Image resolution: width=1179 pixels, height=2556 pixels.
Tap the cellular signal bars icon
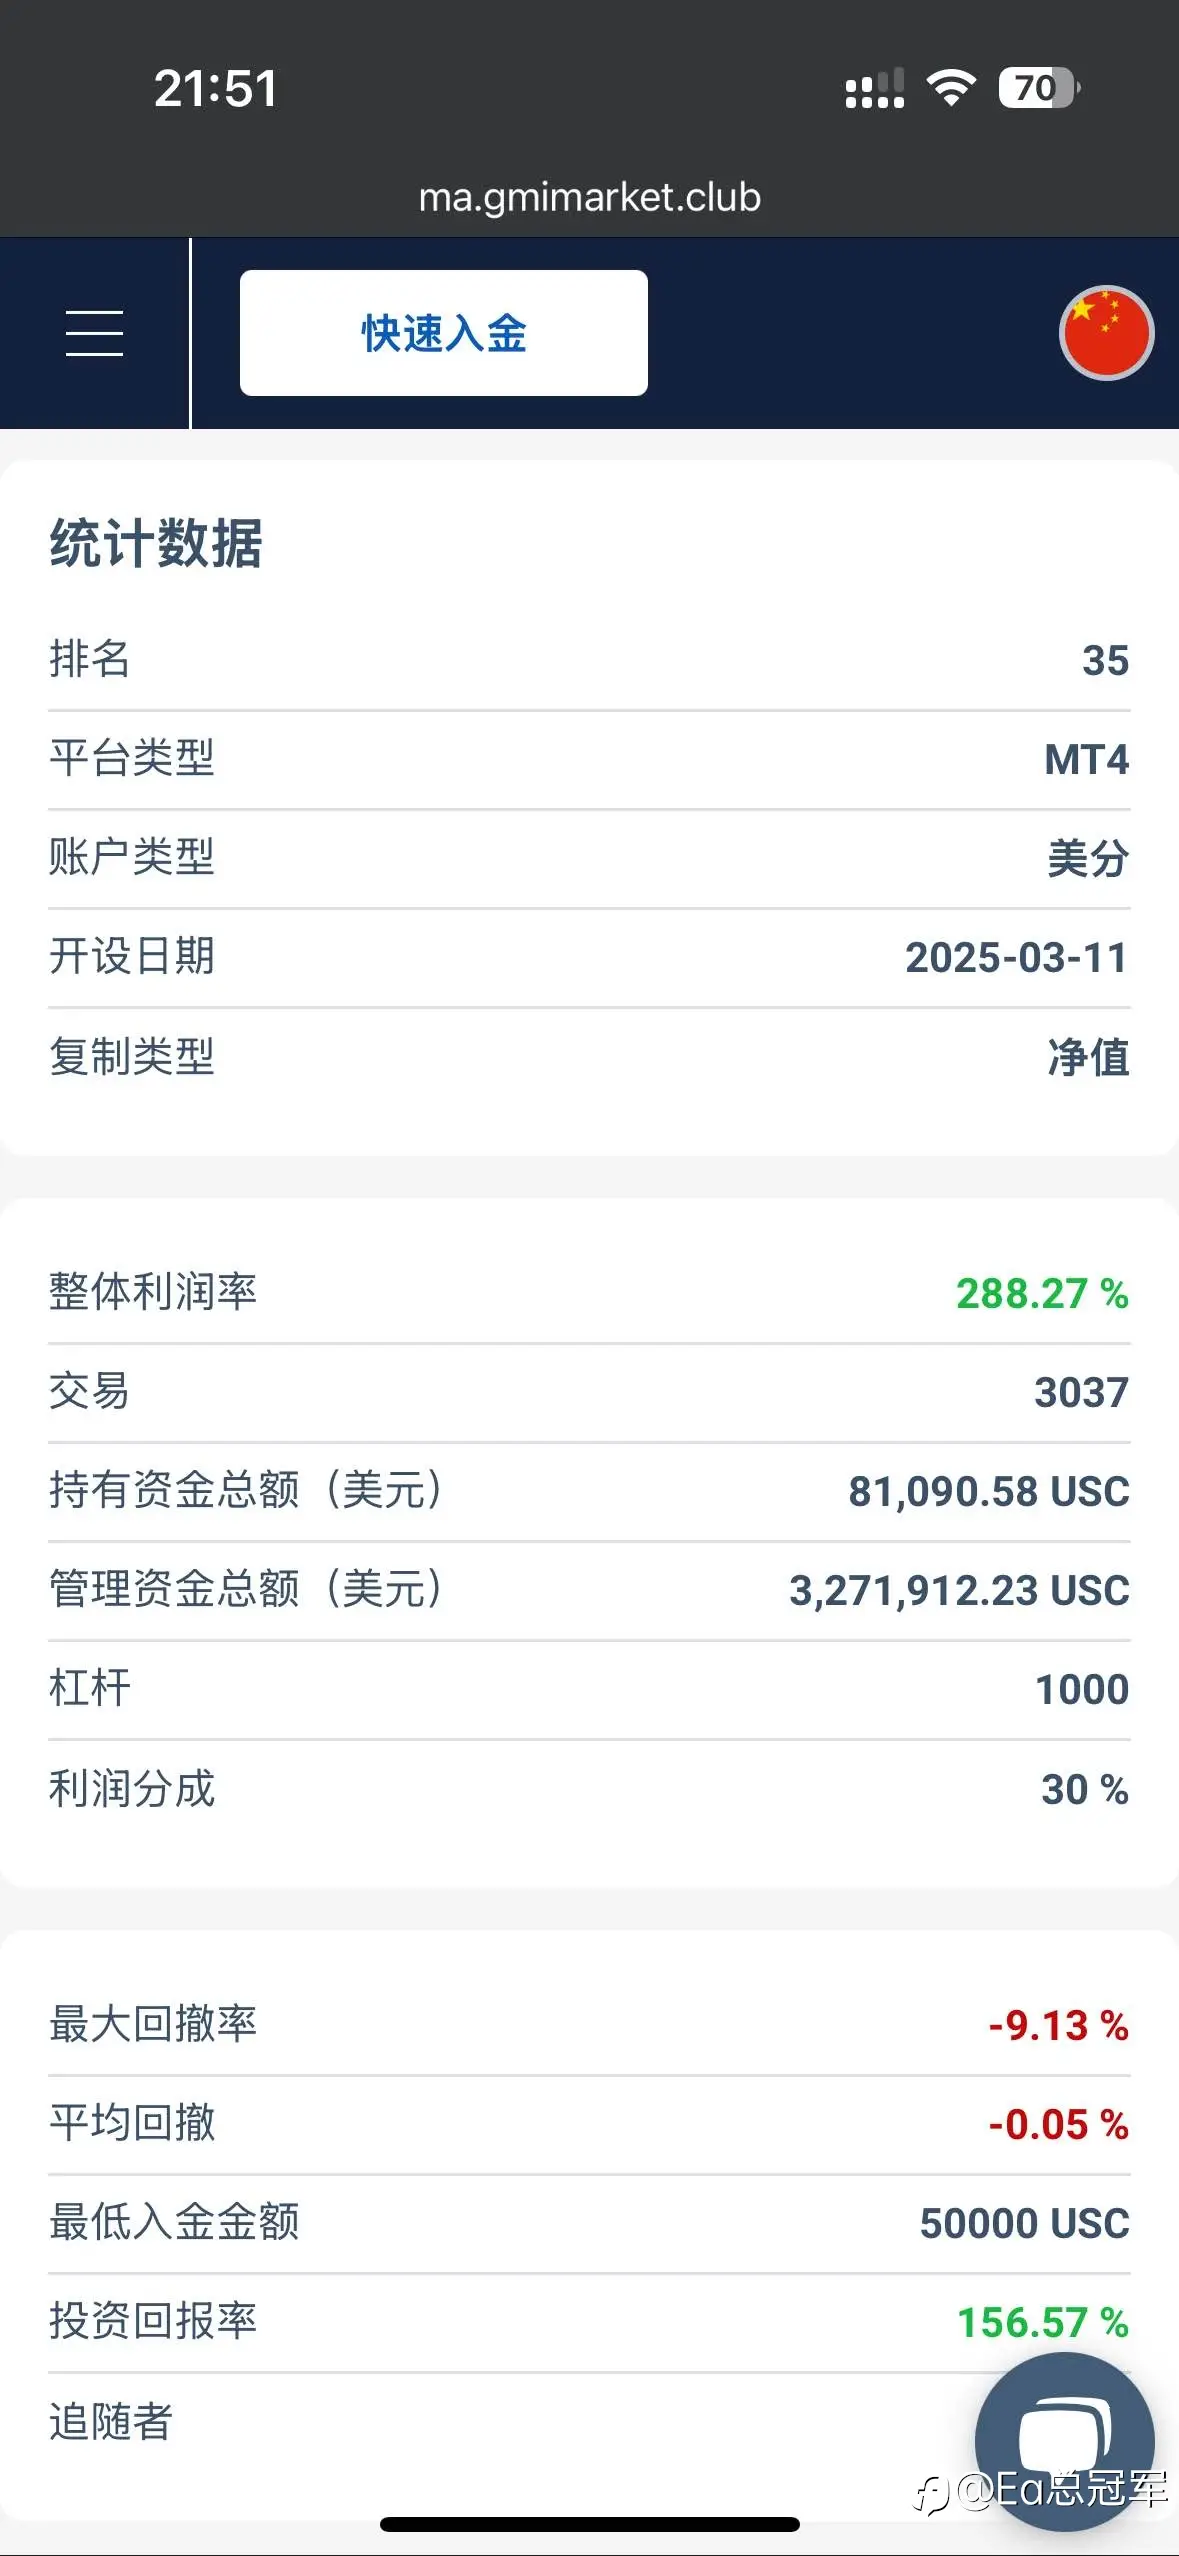pyautogui.click(x=875, y=88)
